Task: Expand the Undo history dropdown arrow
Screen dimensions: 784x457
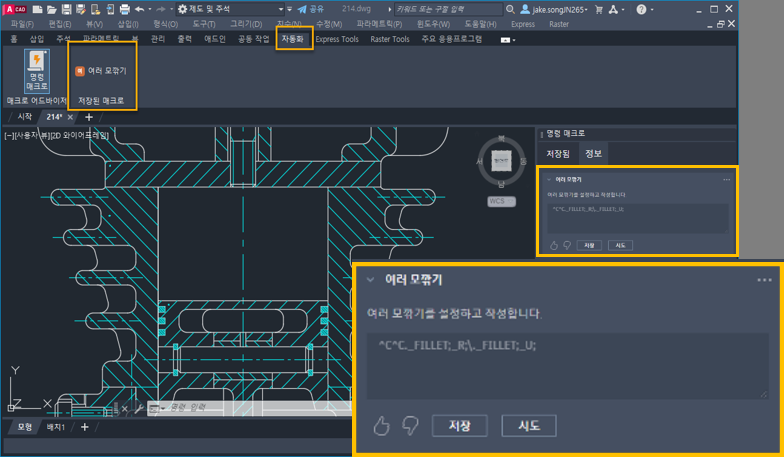Action: [x=150, y=9]
